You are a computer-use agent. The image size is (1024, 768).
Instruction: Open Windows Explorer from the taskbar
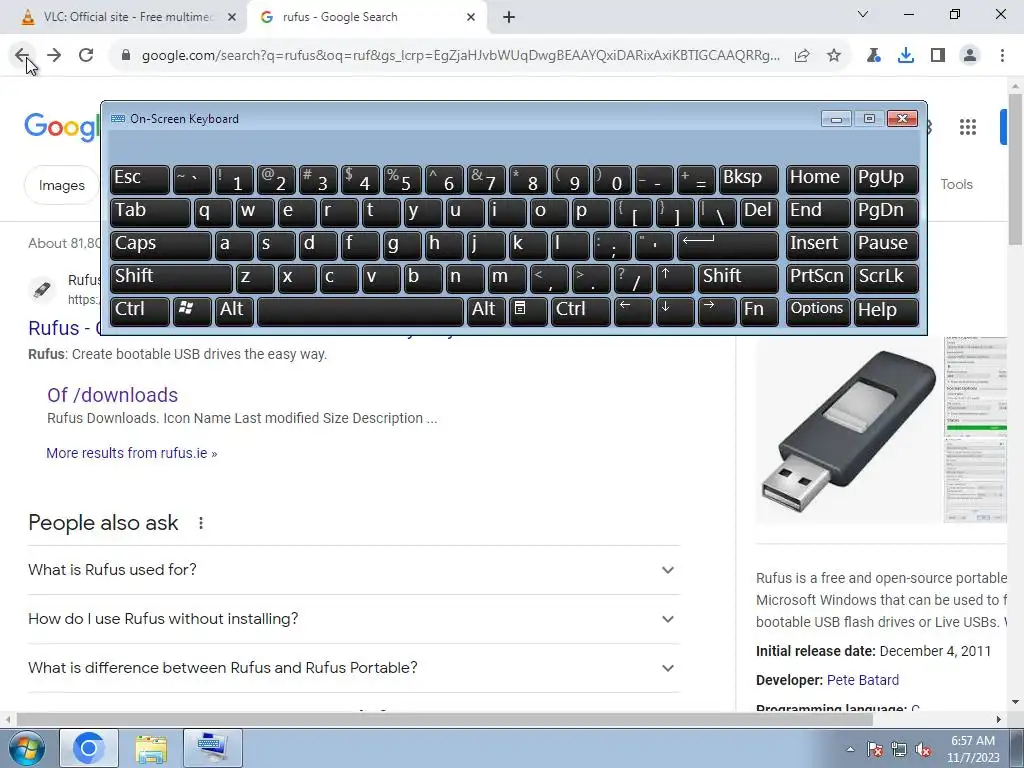click(151, 748)
